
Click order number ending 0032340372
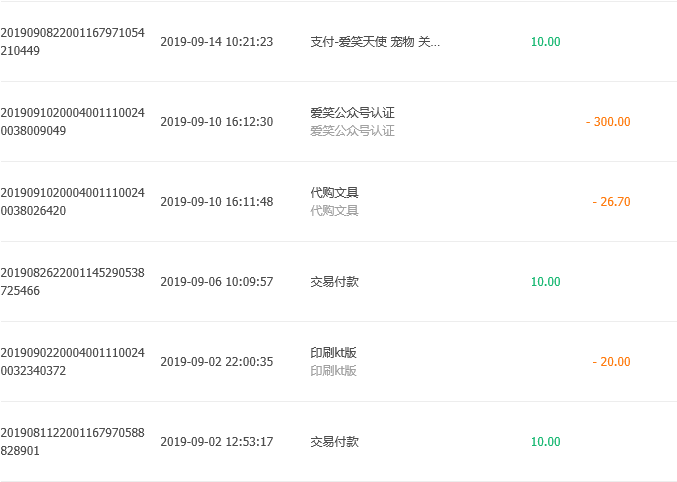click(73, 362)
